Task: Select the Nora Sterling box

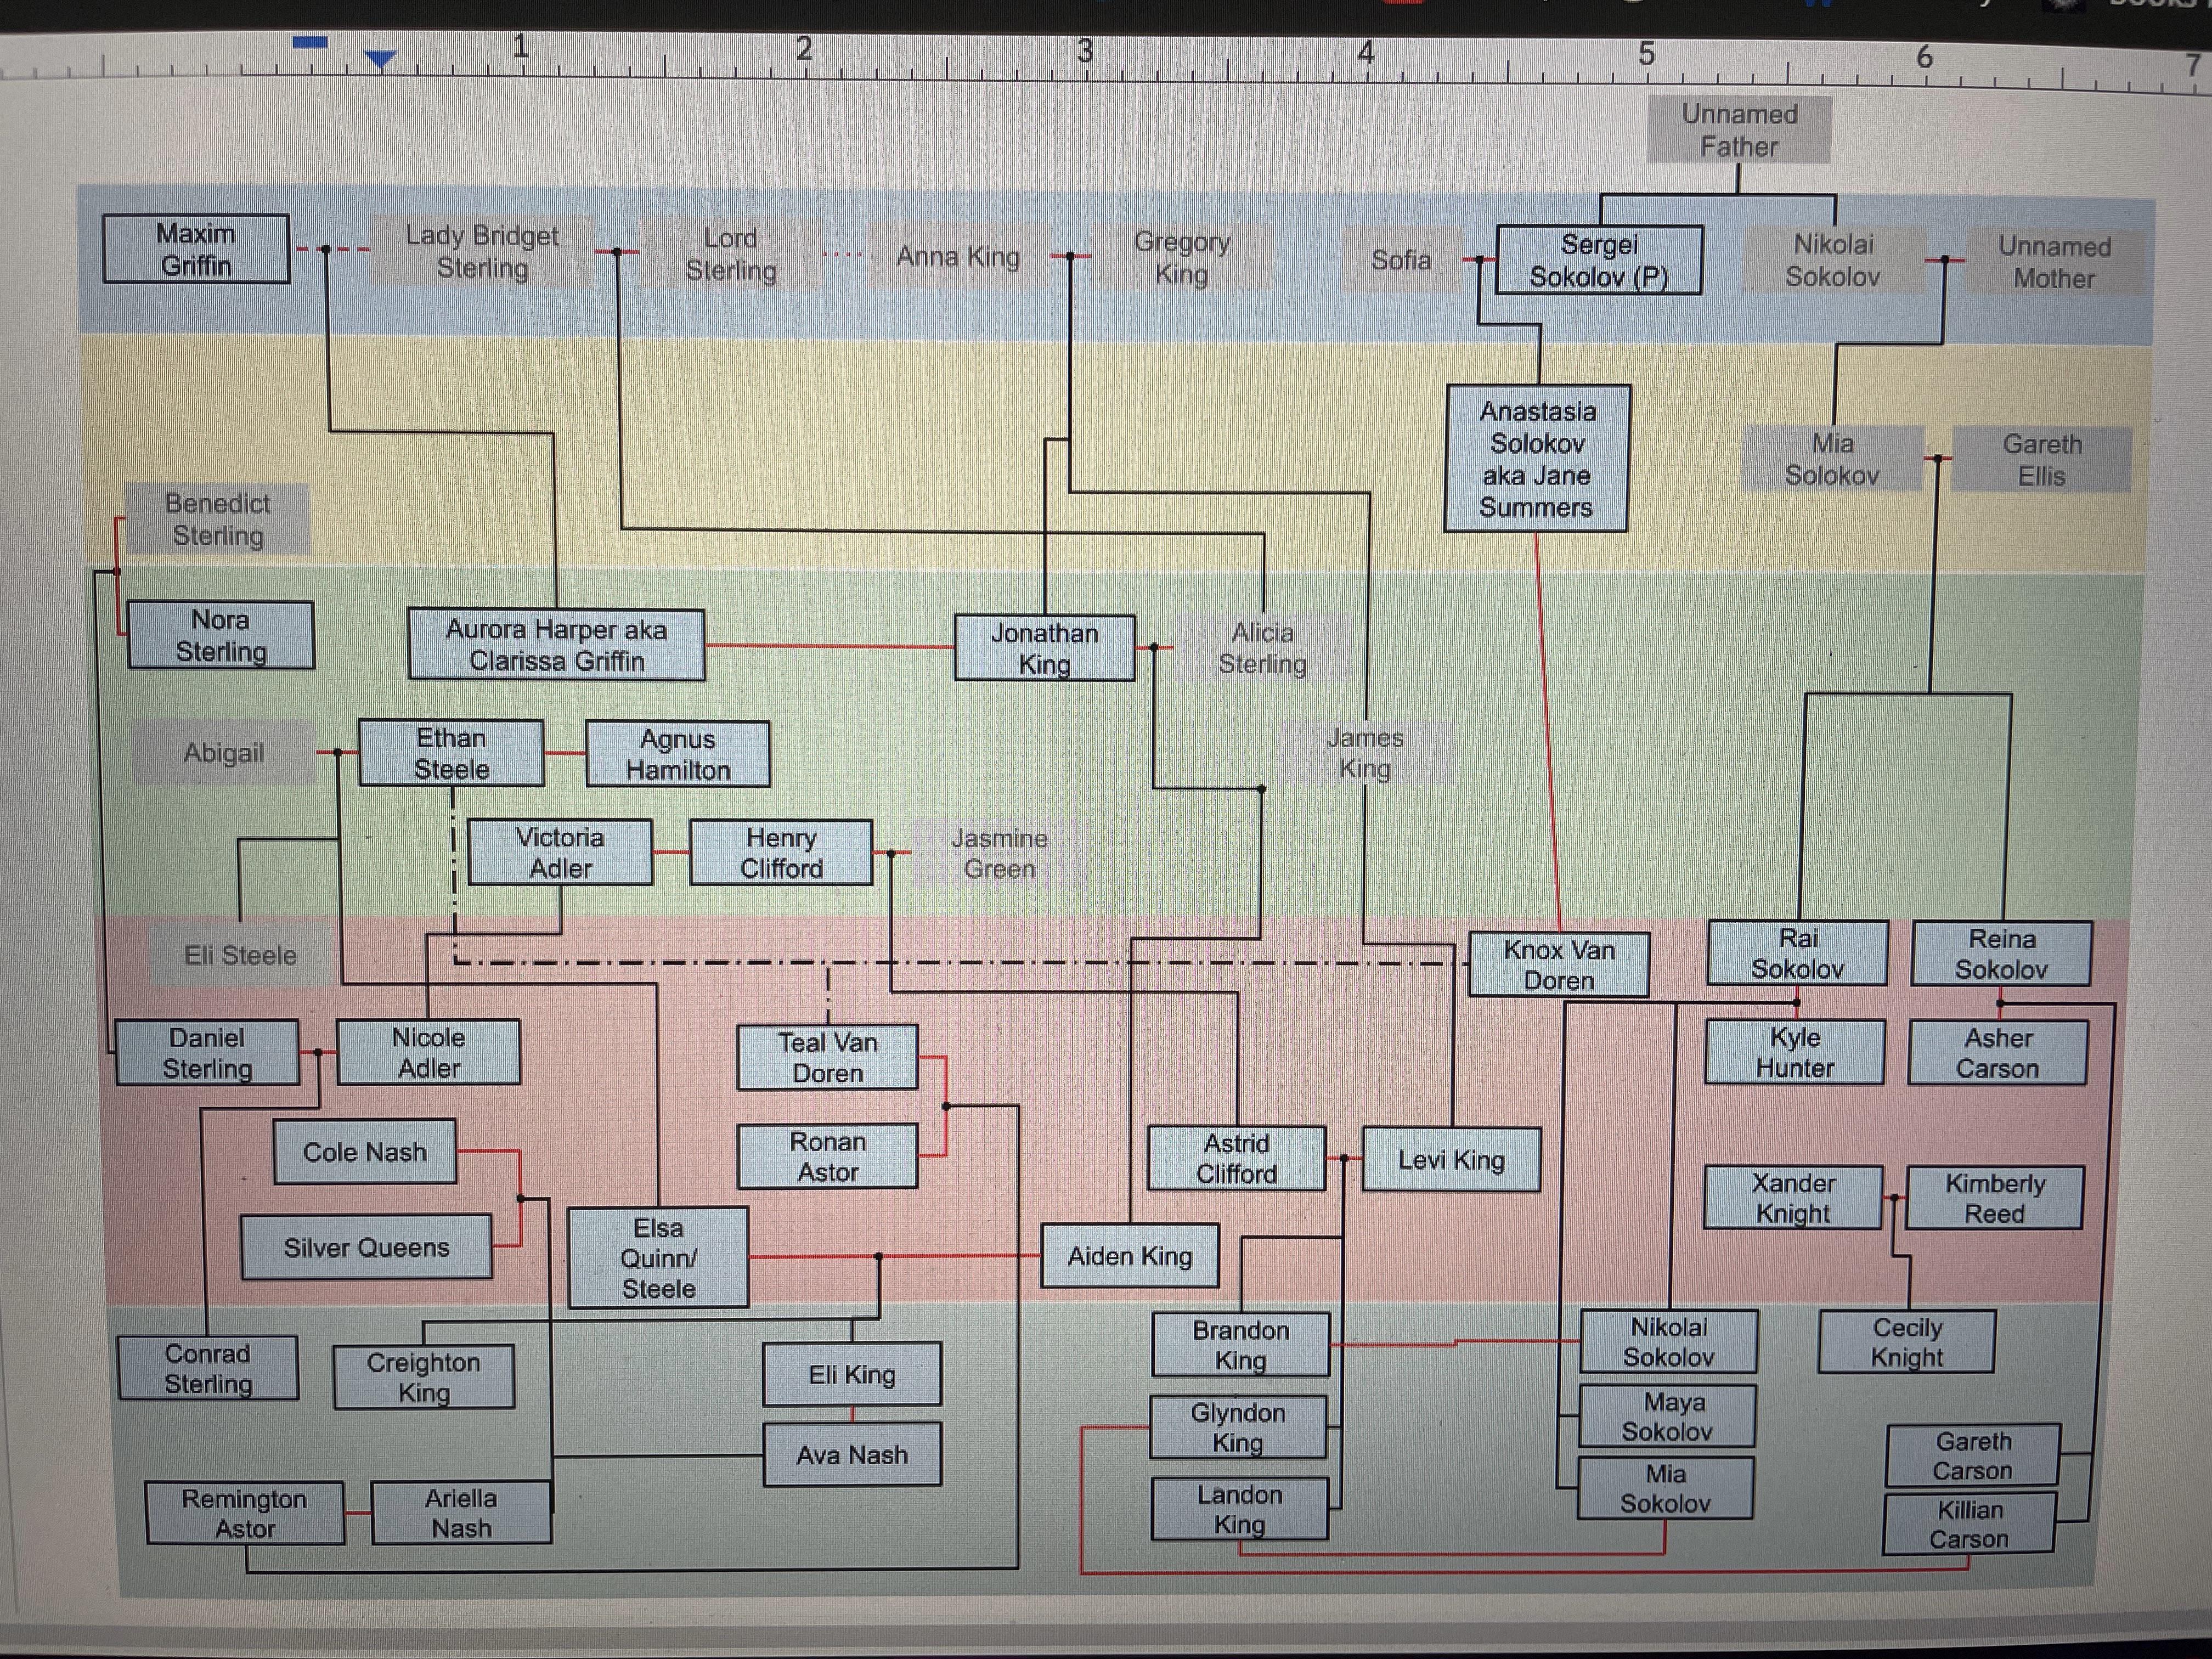Action: pyautogui.click(x=220, y=635)
